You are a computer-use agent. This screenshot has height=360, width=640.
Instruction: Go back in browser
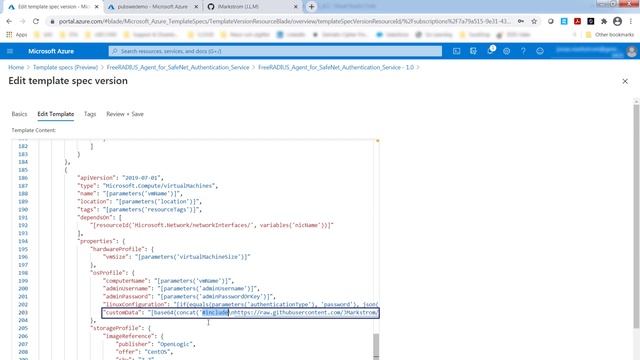(9, 21)
